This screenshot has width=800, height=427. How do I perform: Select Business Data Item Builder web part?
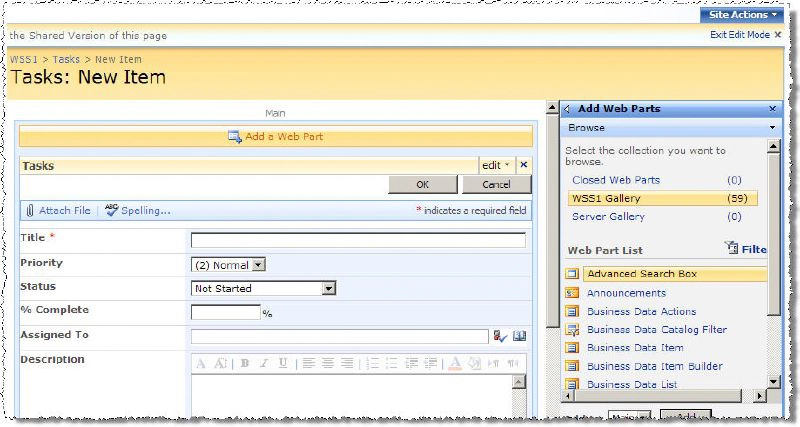pyautogui.click(x=655, y=366)
